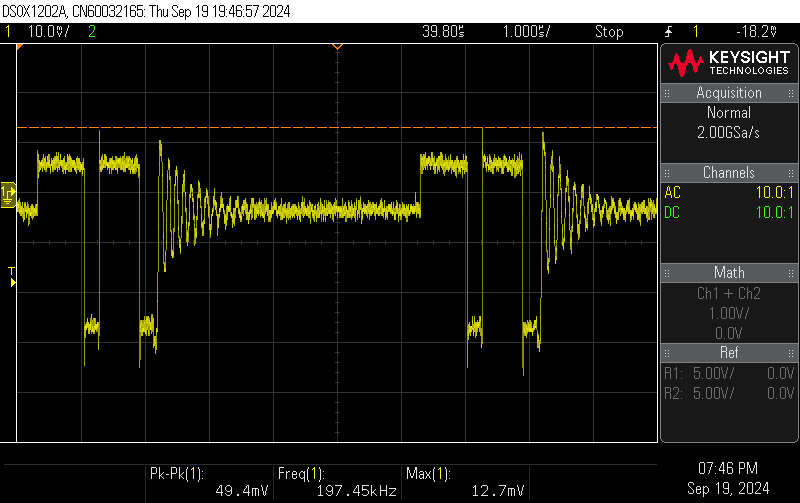Click the 1.000 us/div timebase value
This screenshot has width=800, height=503.
coord(527,32)
